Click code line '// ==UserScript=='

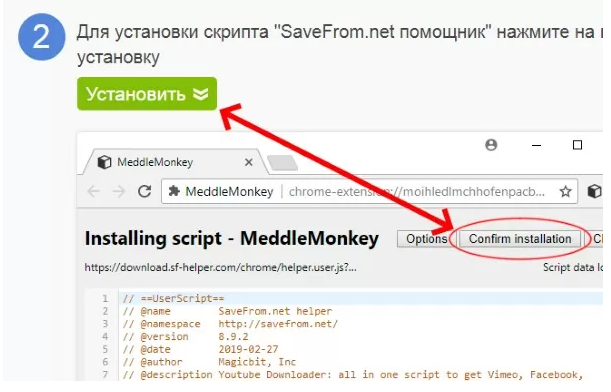click(173, 299)
